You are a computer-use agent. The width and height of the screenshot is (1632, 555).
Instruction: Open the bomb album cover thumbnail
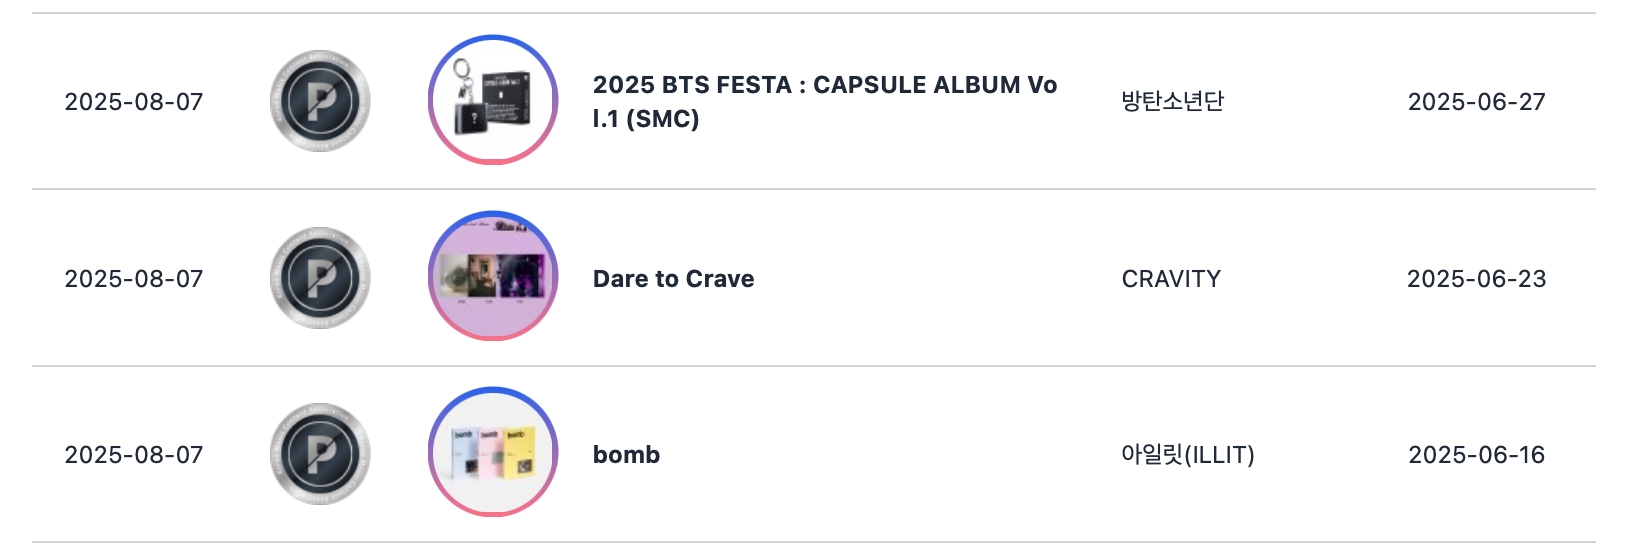coord(493,452)
